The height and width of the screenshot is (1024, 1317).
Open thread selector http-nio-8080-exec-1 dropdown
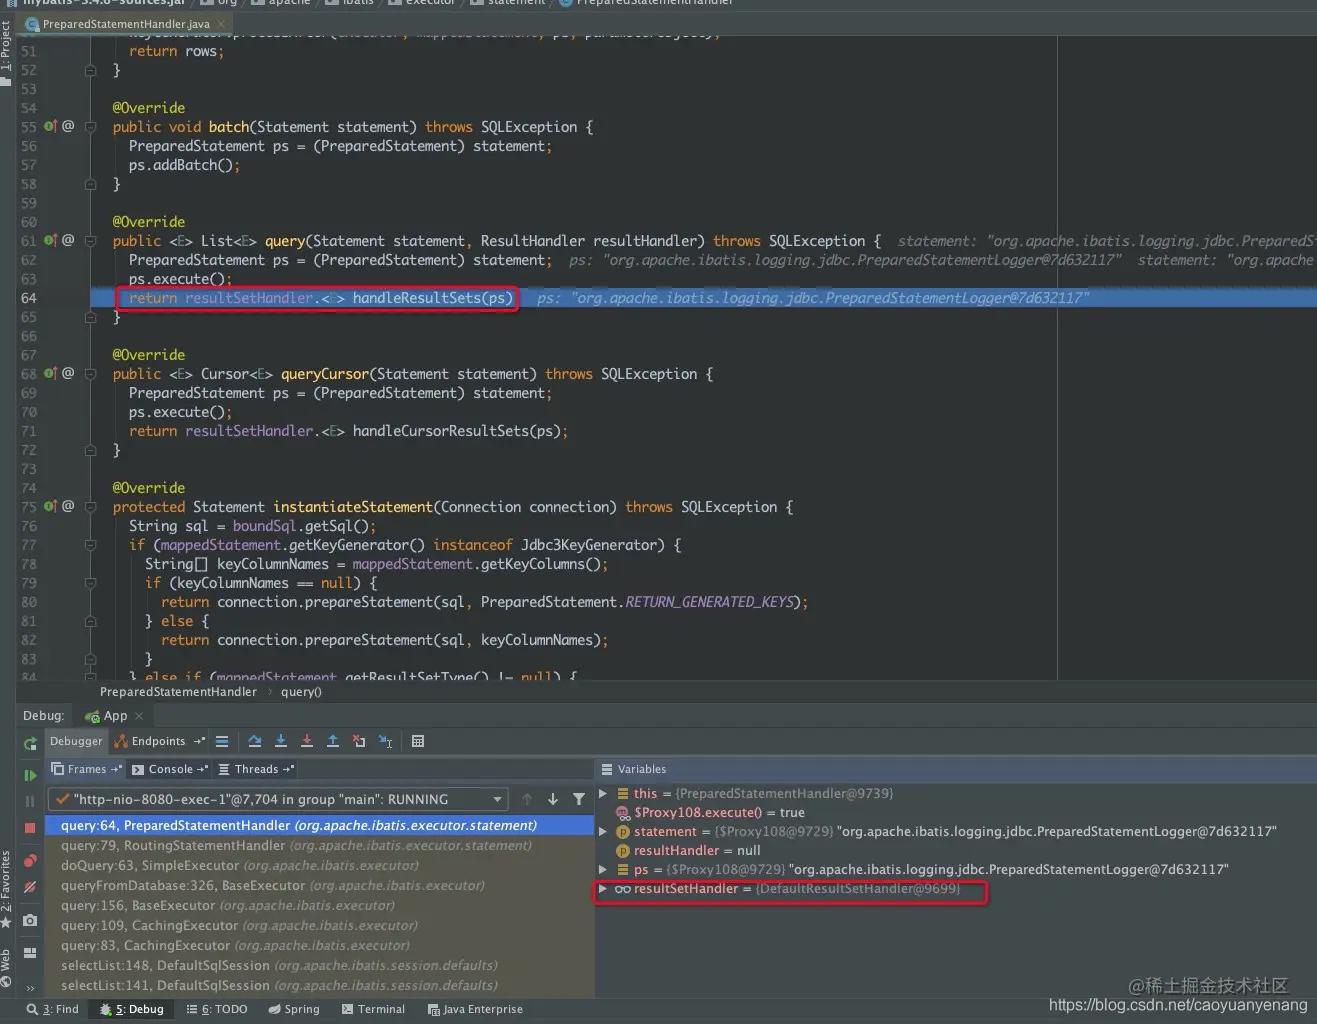coord(278,799)
